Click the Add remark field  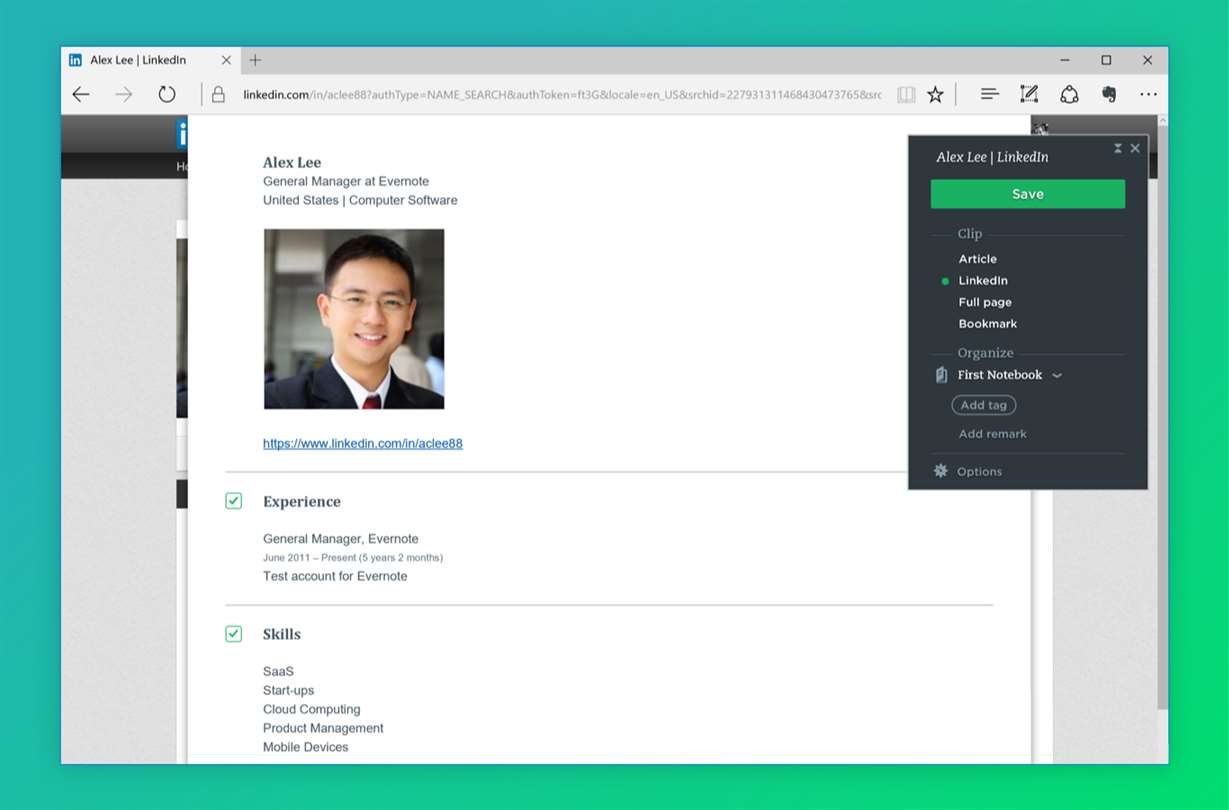992,434
